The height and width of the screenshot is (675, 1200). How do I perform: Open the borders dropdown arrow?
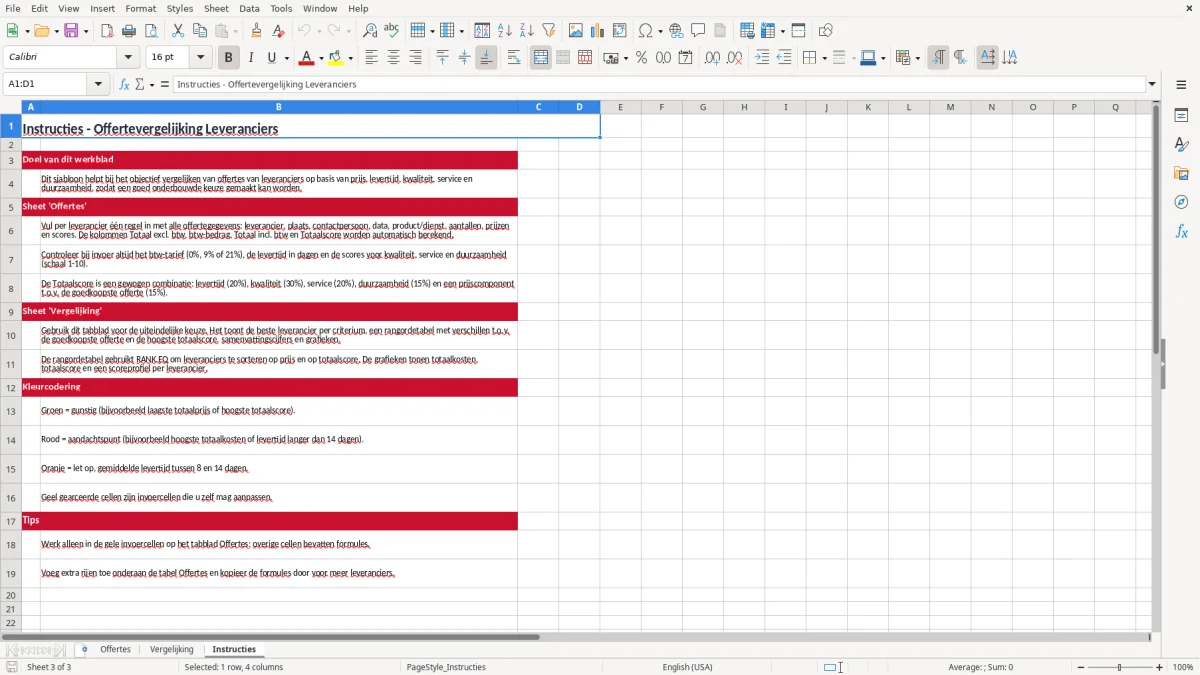click(825, 58)
